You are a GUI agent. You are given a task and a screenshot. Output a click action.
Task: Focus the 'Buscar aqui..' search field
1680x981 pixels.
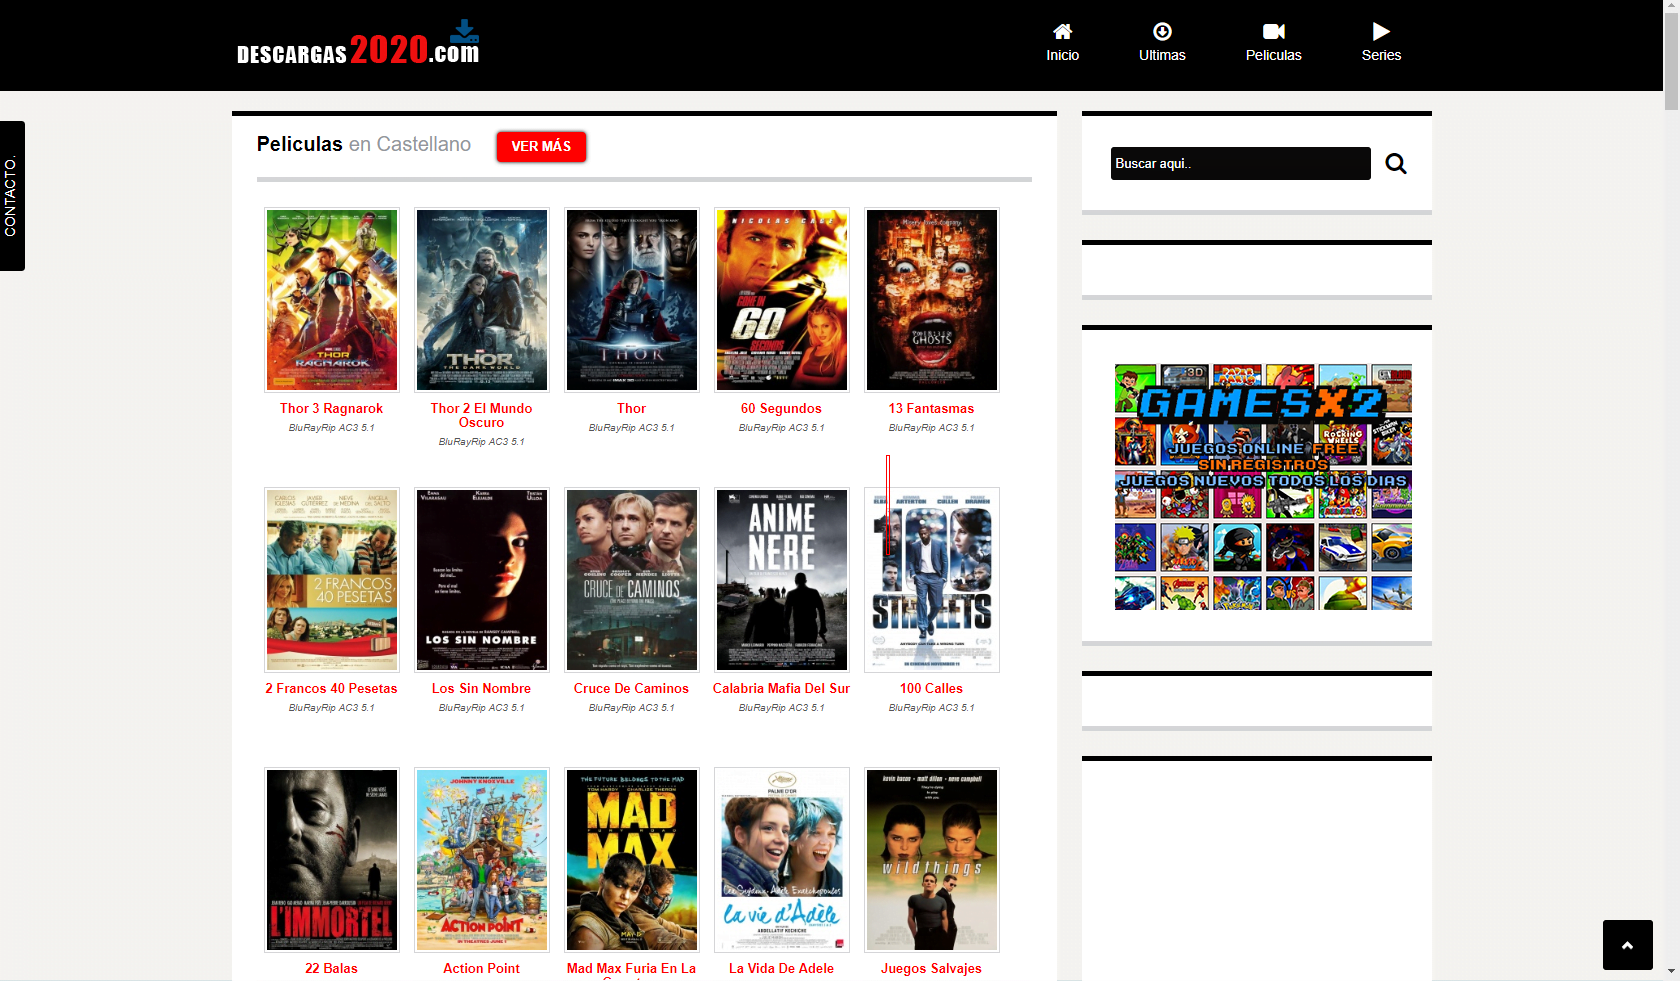[x=1240, y=164]
